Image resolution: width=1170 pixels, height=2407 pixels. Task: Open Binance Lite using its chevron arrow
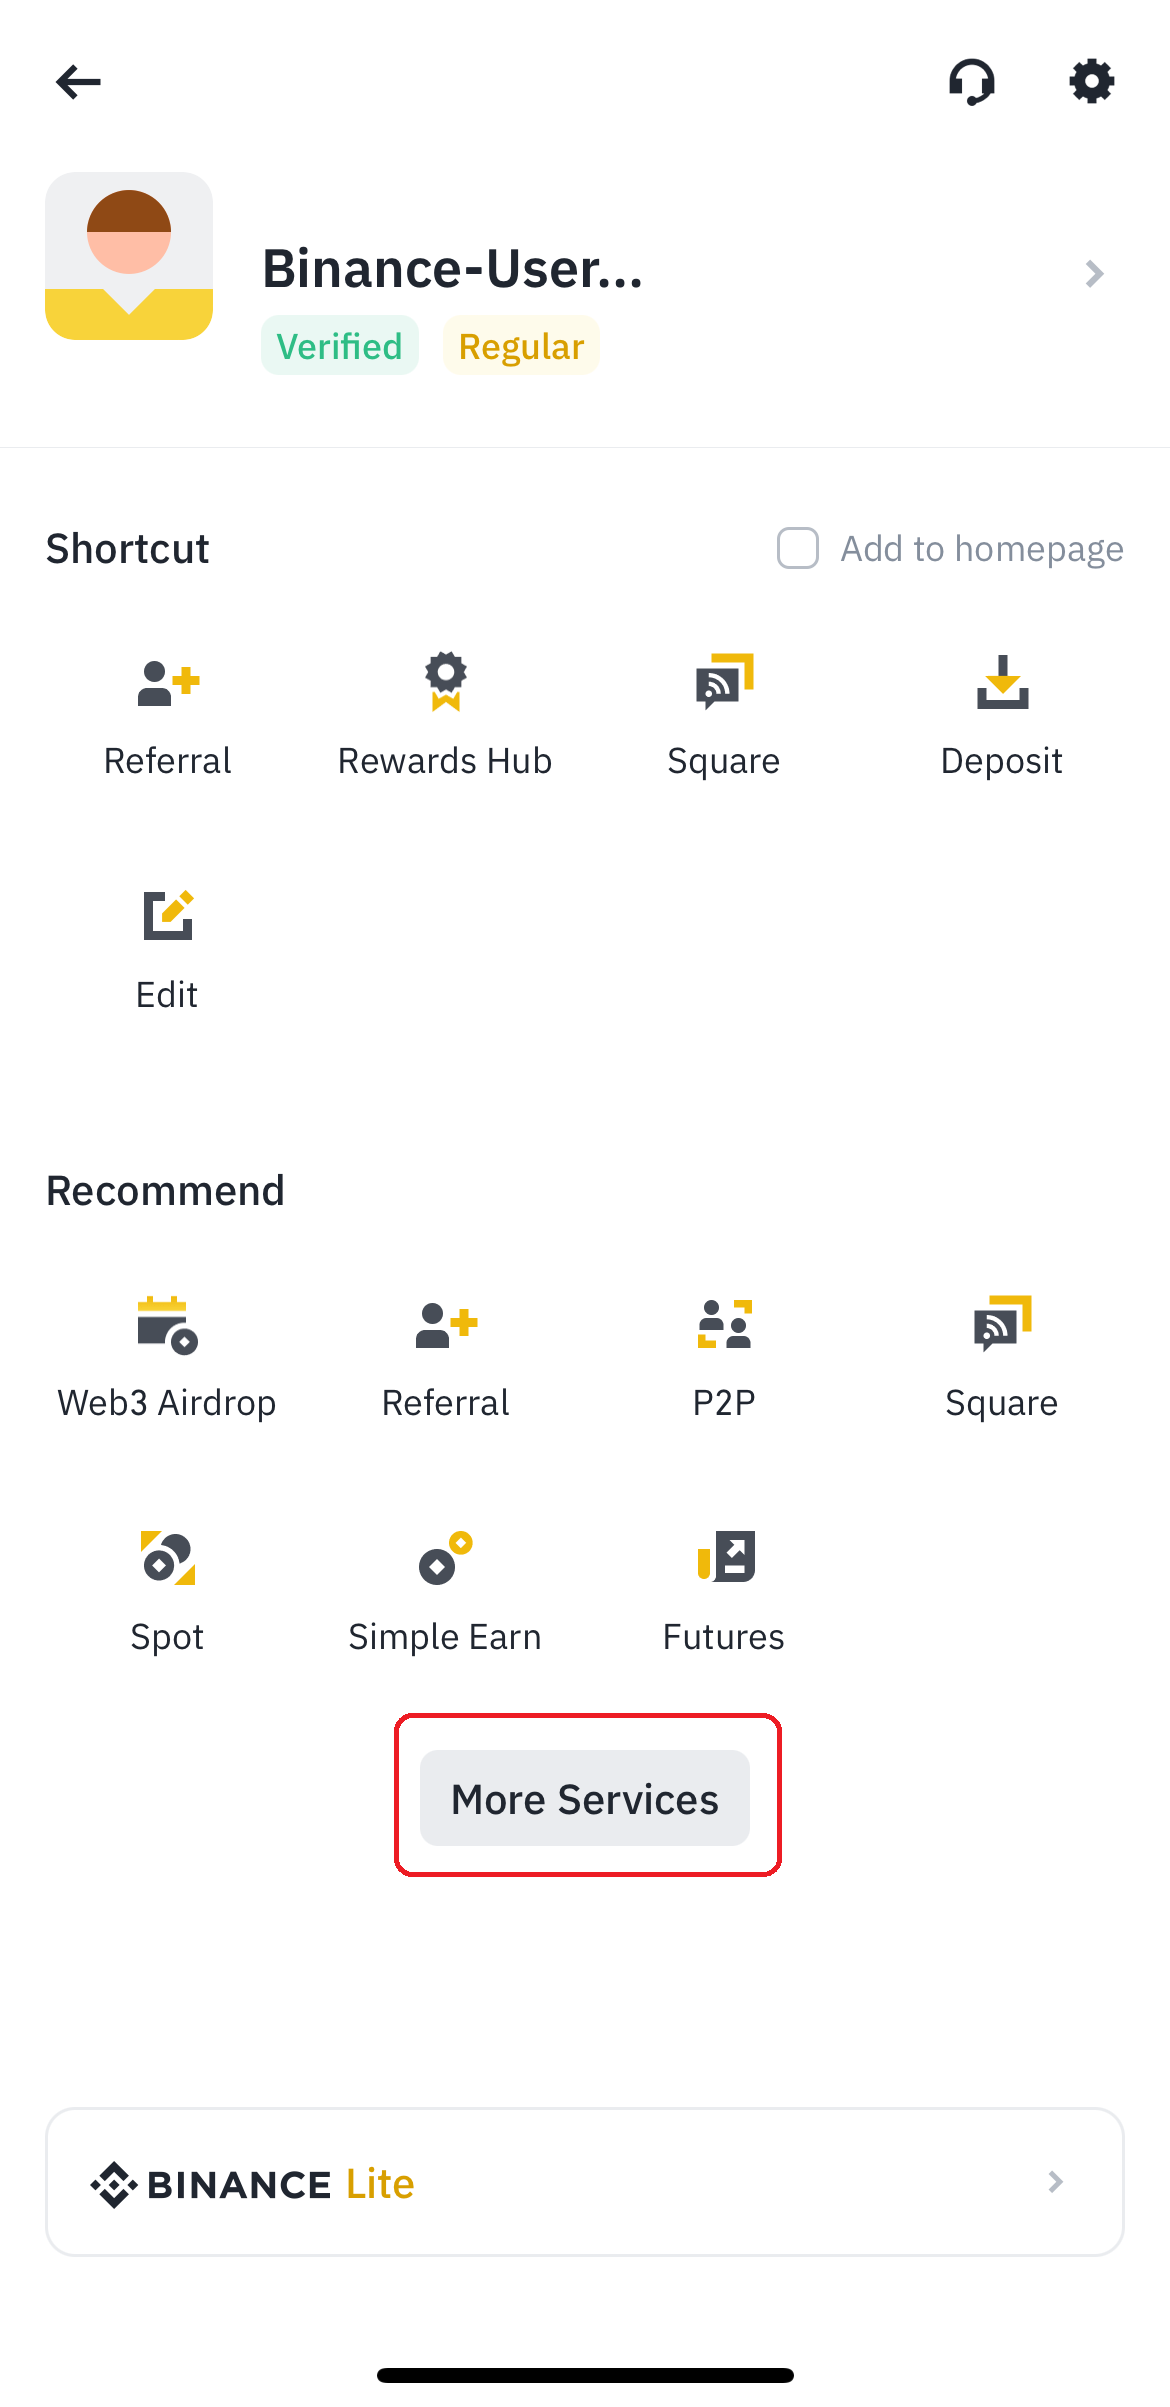(1055, 2182)
